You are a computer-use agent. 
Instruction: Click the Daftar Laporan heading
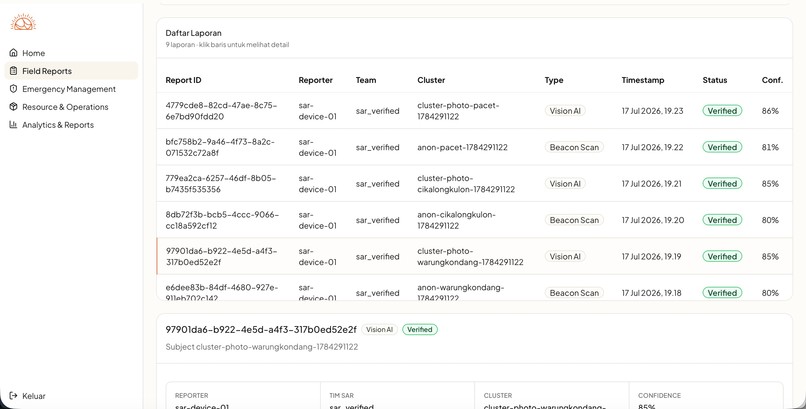(193, 33)
